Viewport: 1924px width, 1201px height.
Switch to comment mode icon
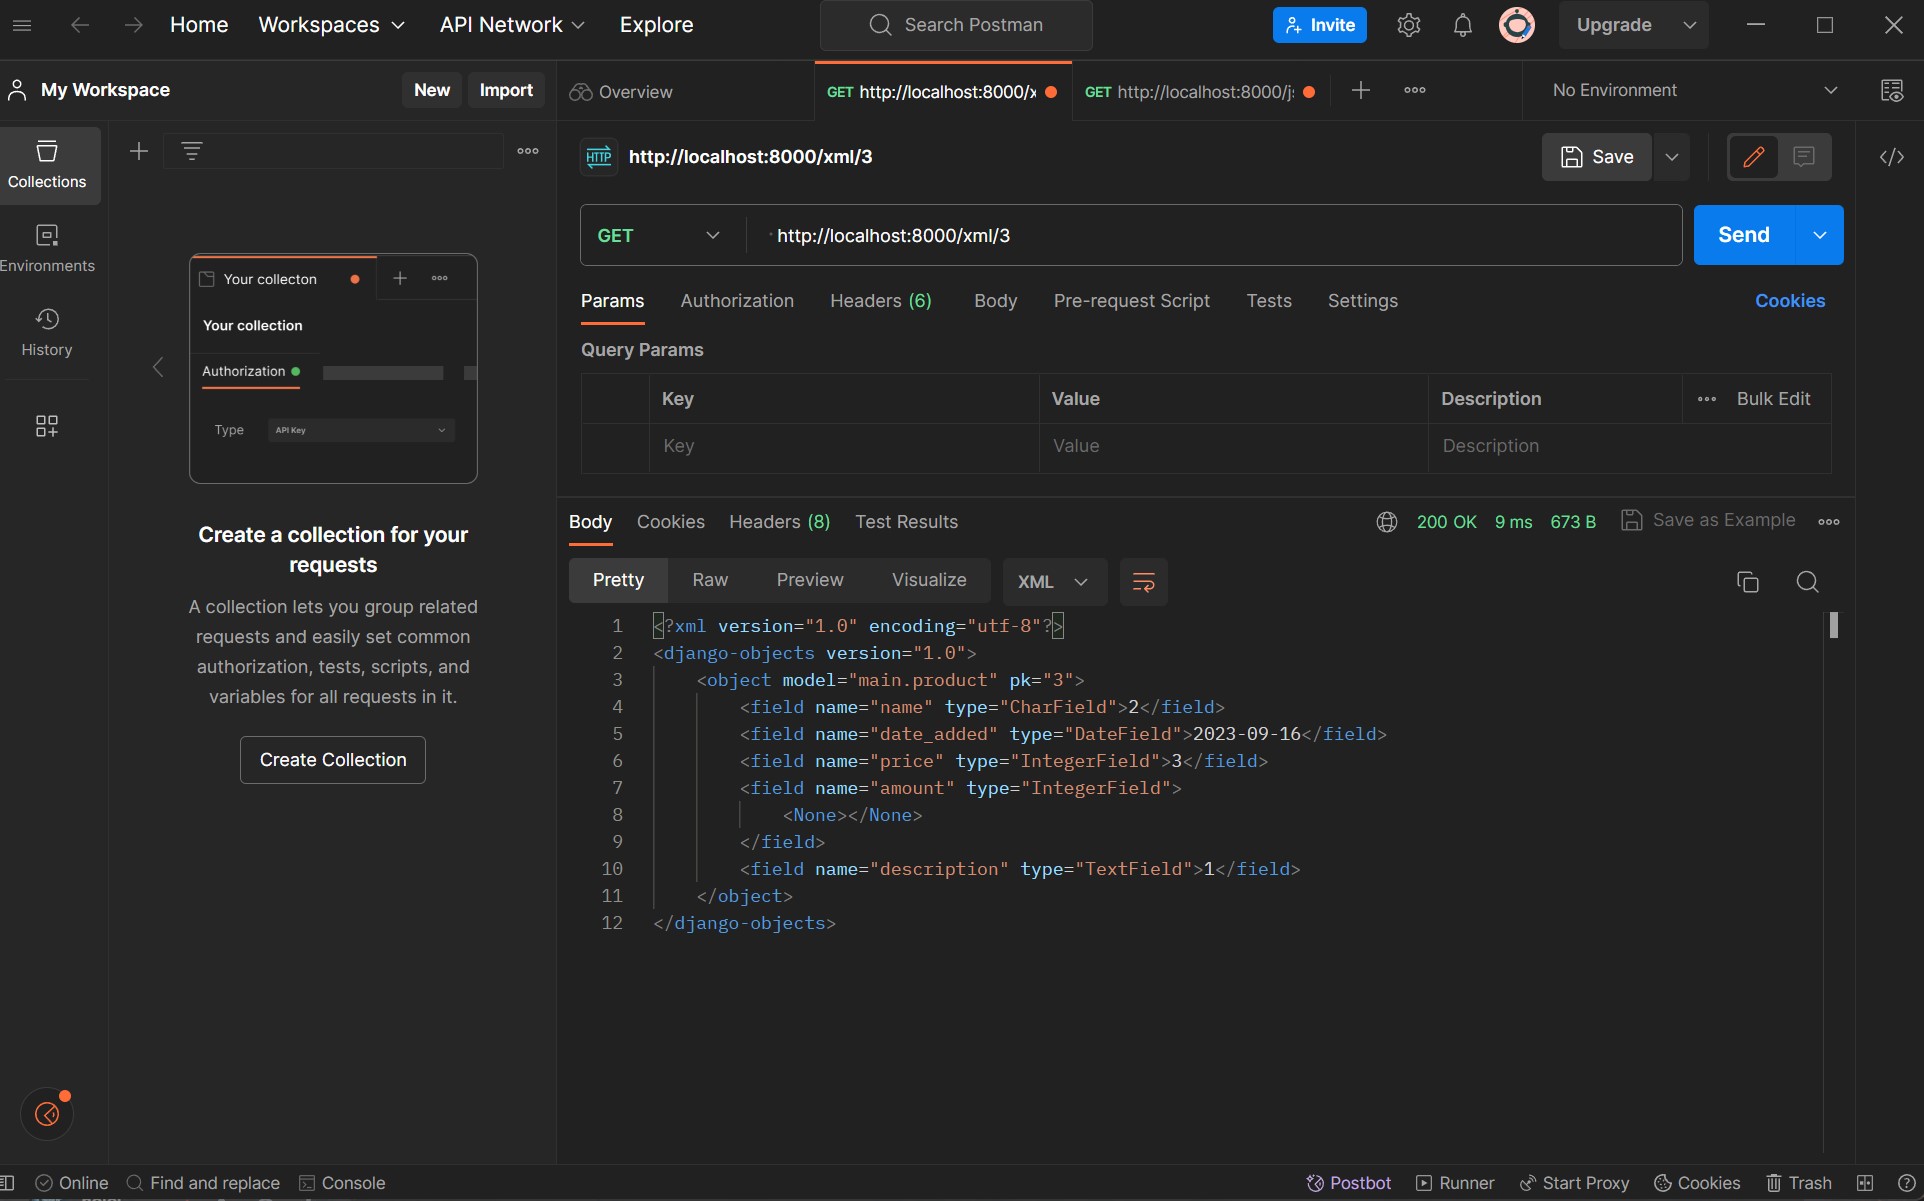tap(1804, 157)
